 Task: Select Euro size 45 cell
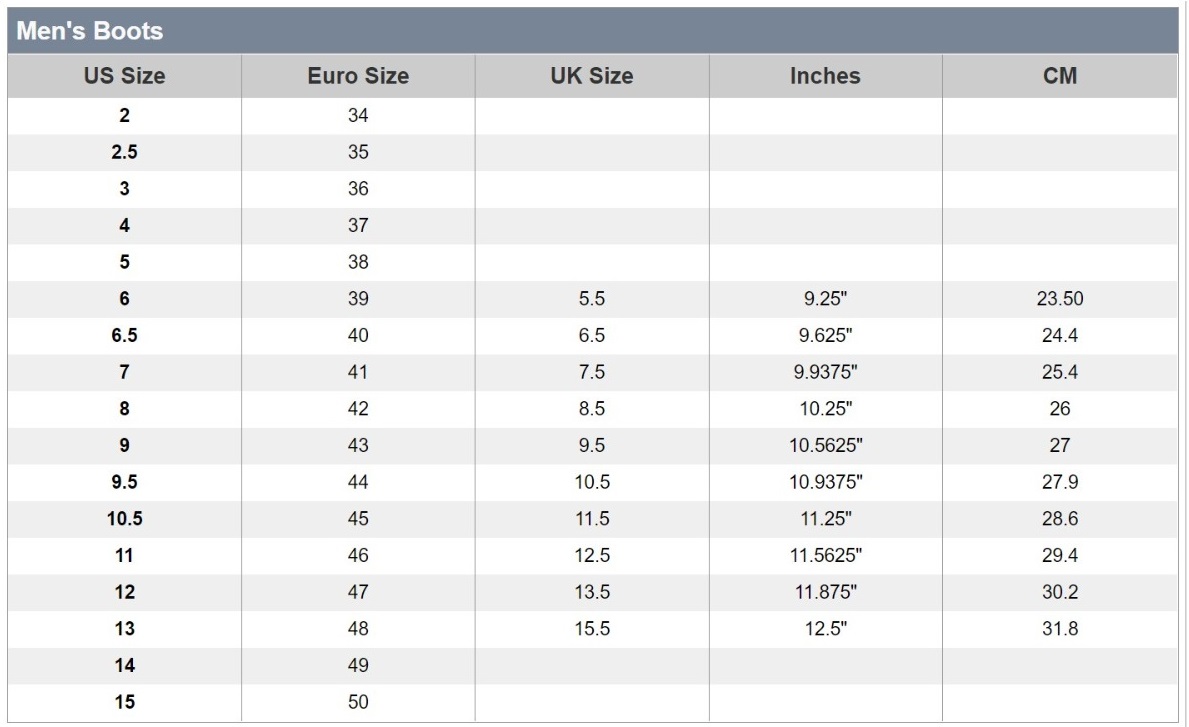pos(358,519)
